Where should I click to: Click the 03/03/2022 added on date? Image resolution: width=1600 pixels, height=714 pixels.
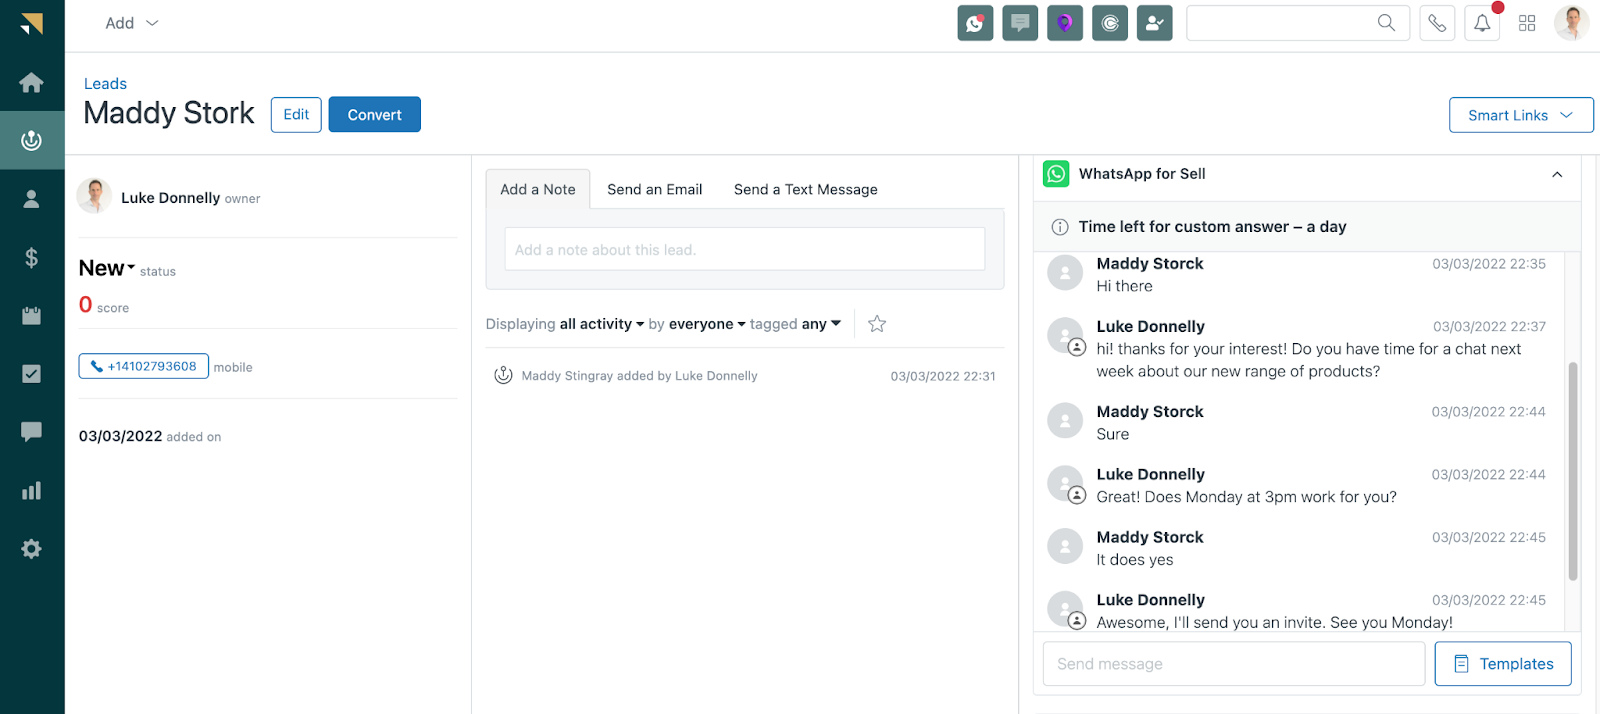click(x=120, y=436)
